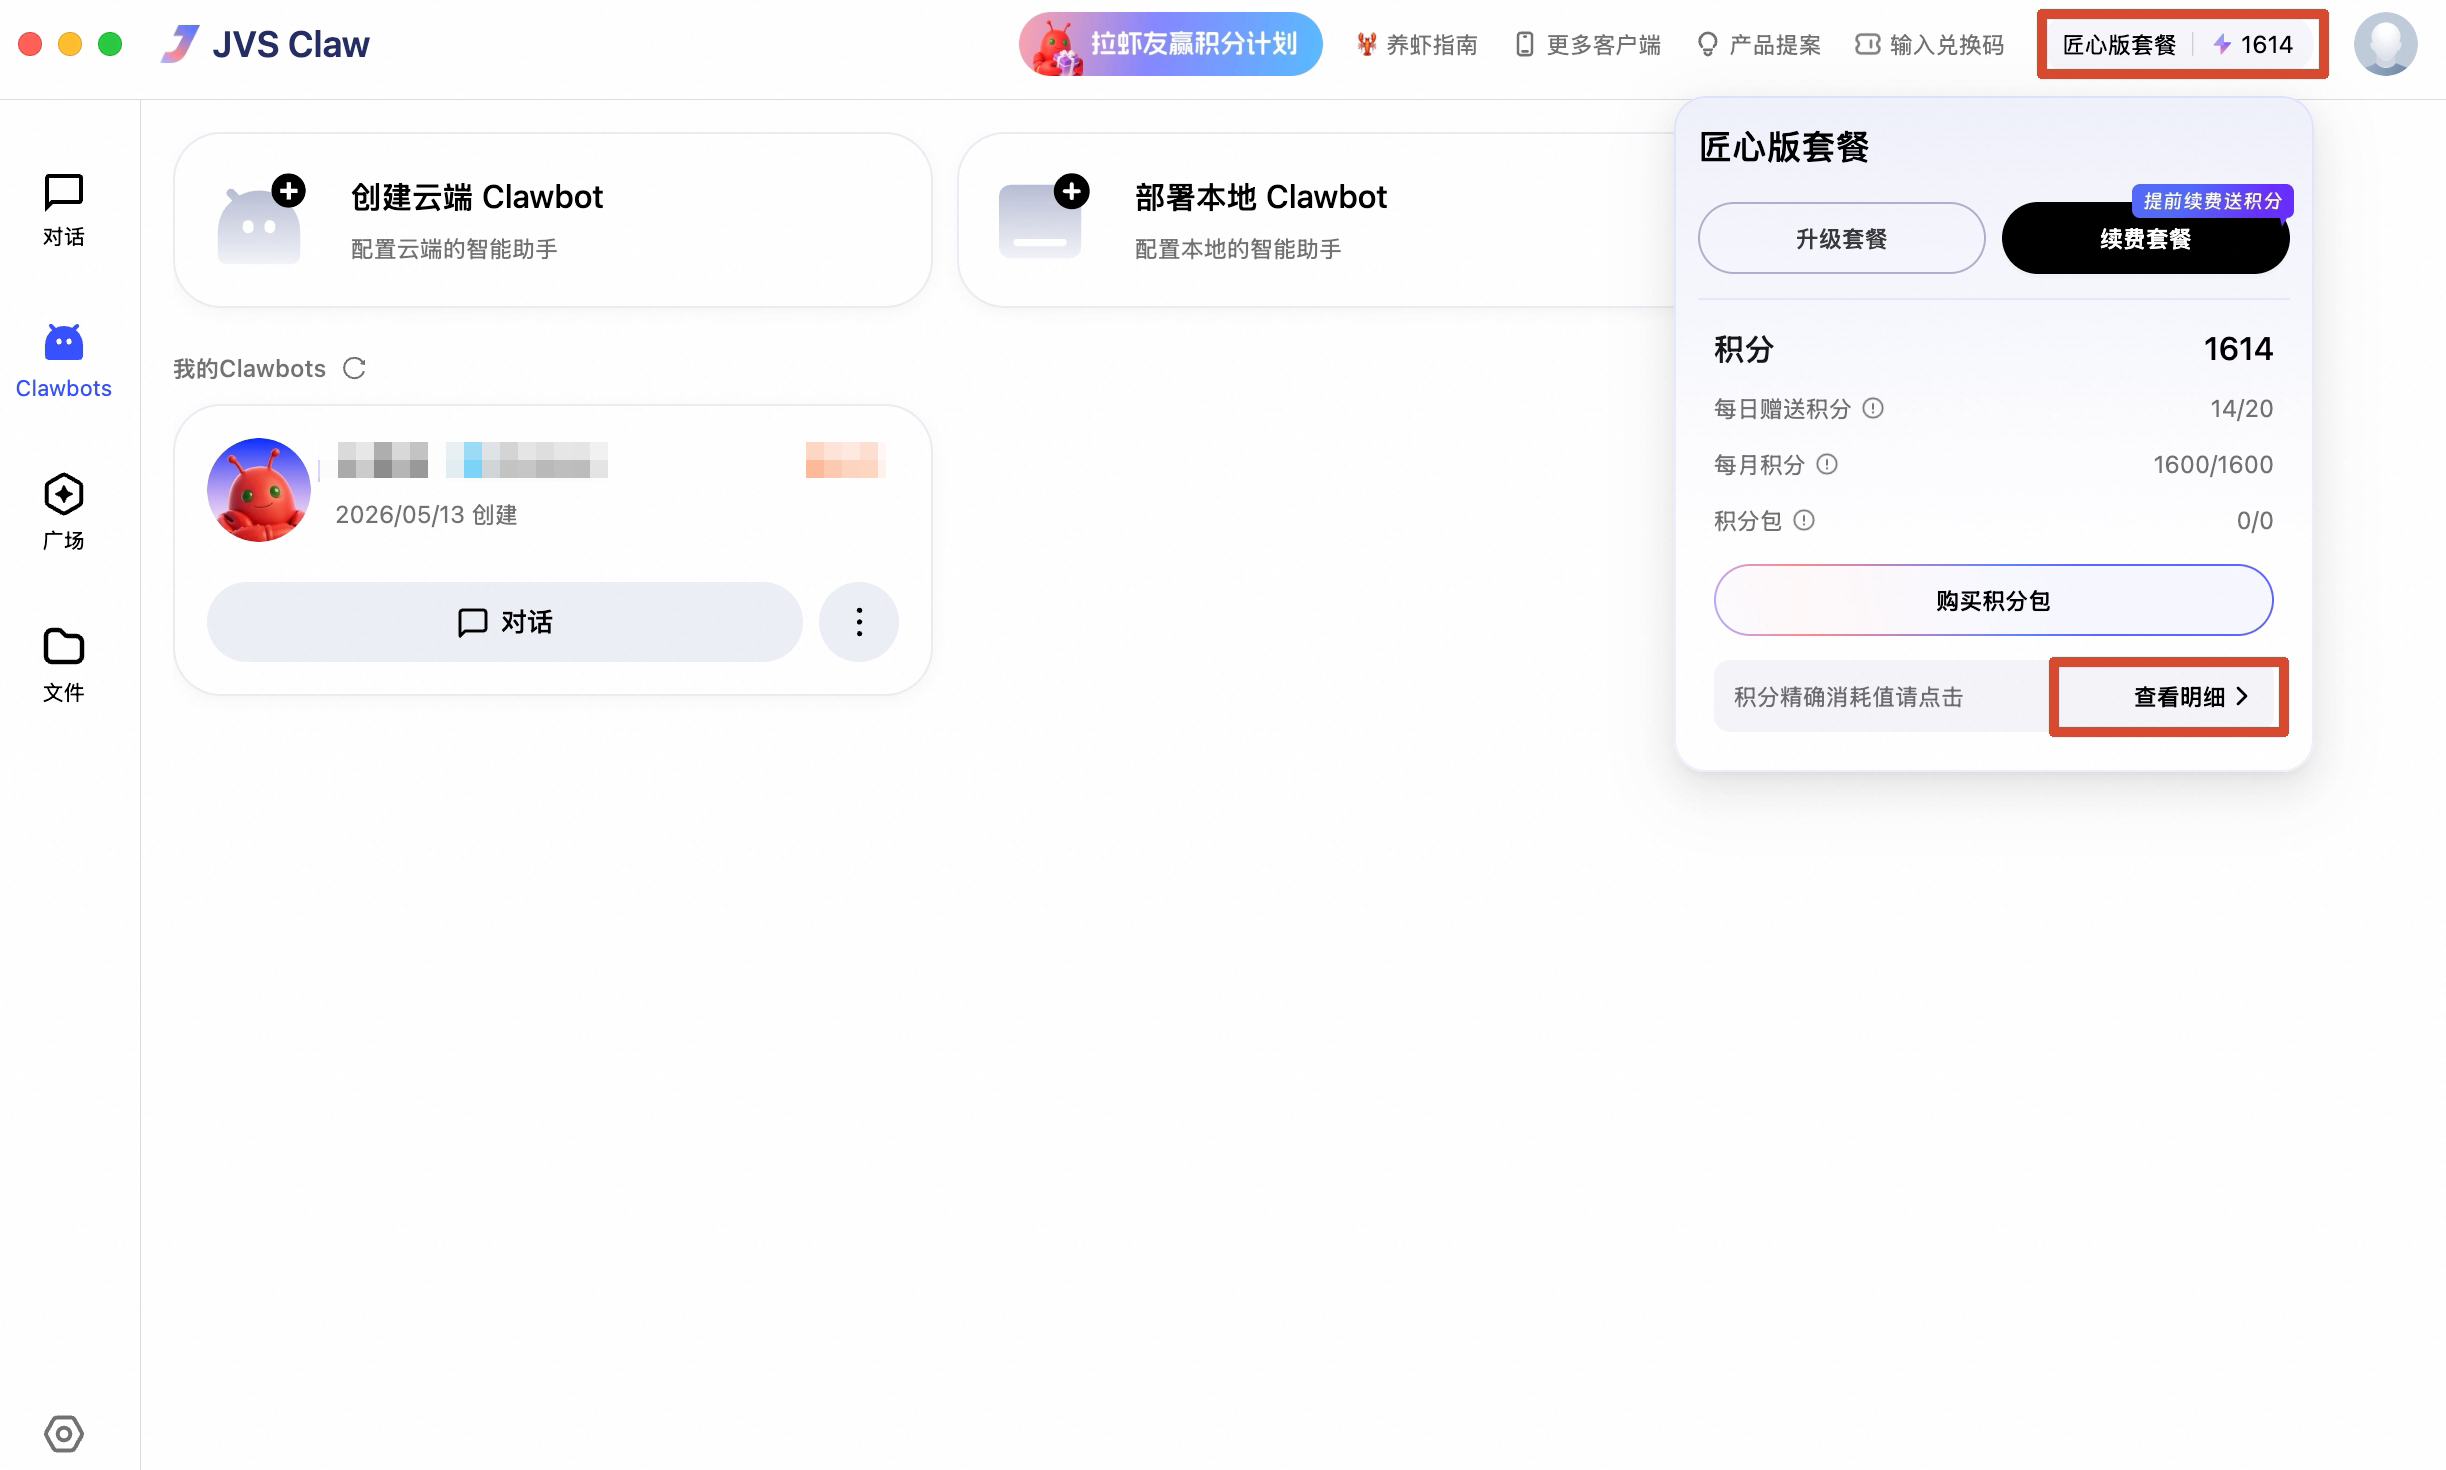This screenshot has width=2446, height=1470.
Task: Open the 广场 plaza sidebar icon
Action: click(63, 494)
